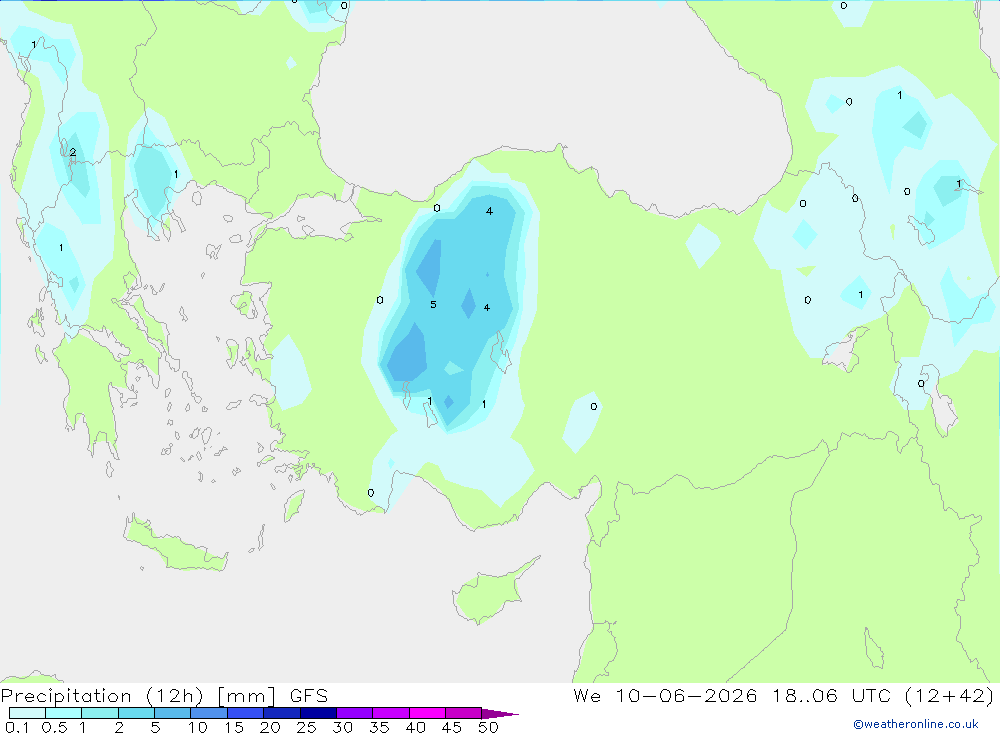Choose the 20–25 mm legend color swatch

pos(281,713)
